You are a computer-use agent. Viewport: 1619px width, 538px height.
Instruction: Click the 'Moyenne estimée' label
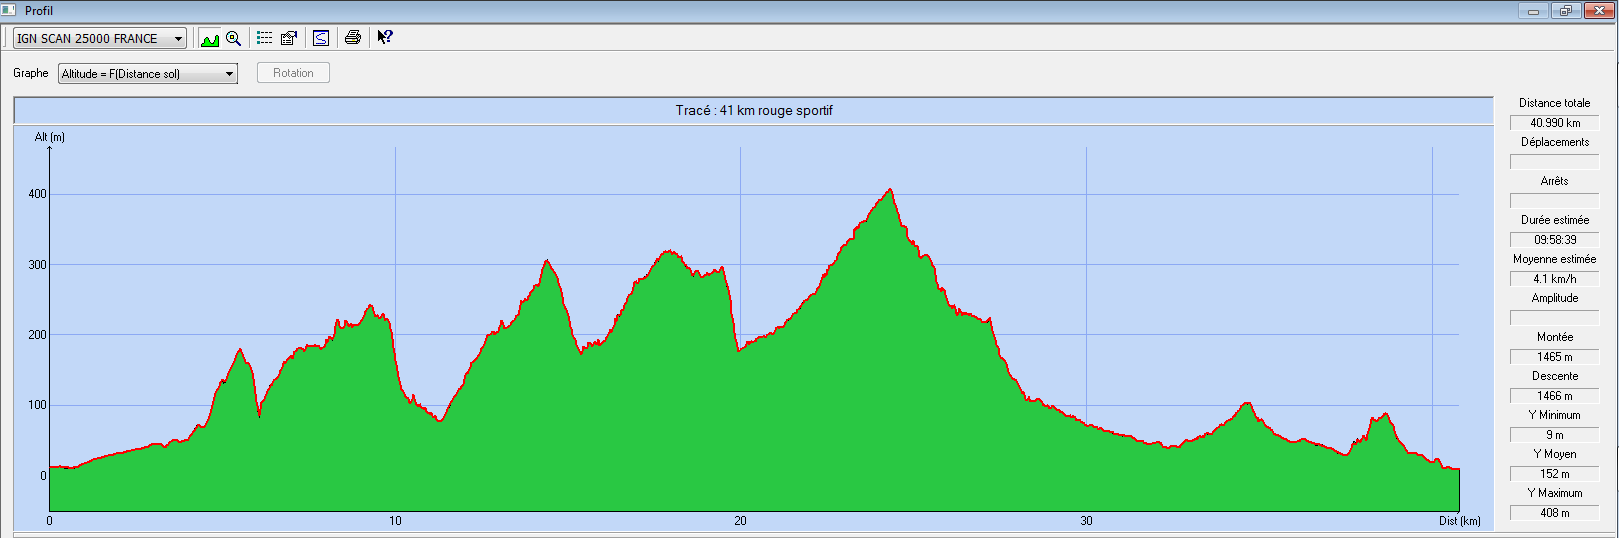point(1554,259)
